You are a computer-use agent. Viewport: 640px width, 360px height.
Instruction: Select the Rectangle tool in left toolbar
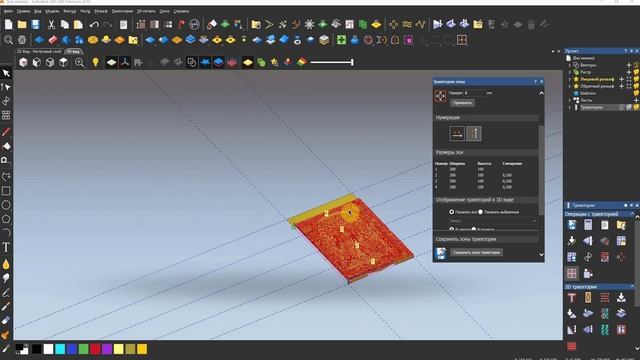coord(6,191)
